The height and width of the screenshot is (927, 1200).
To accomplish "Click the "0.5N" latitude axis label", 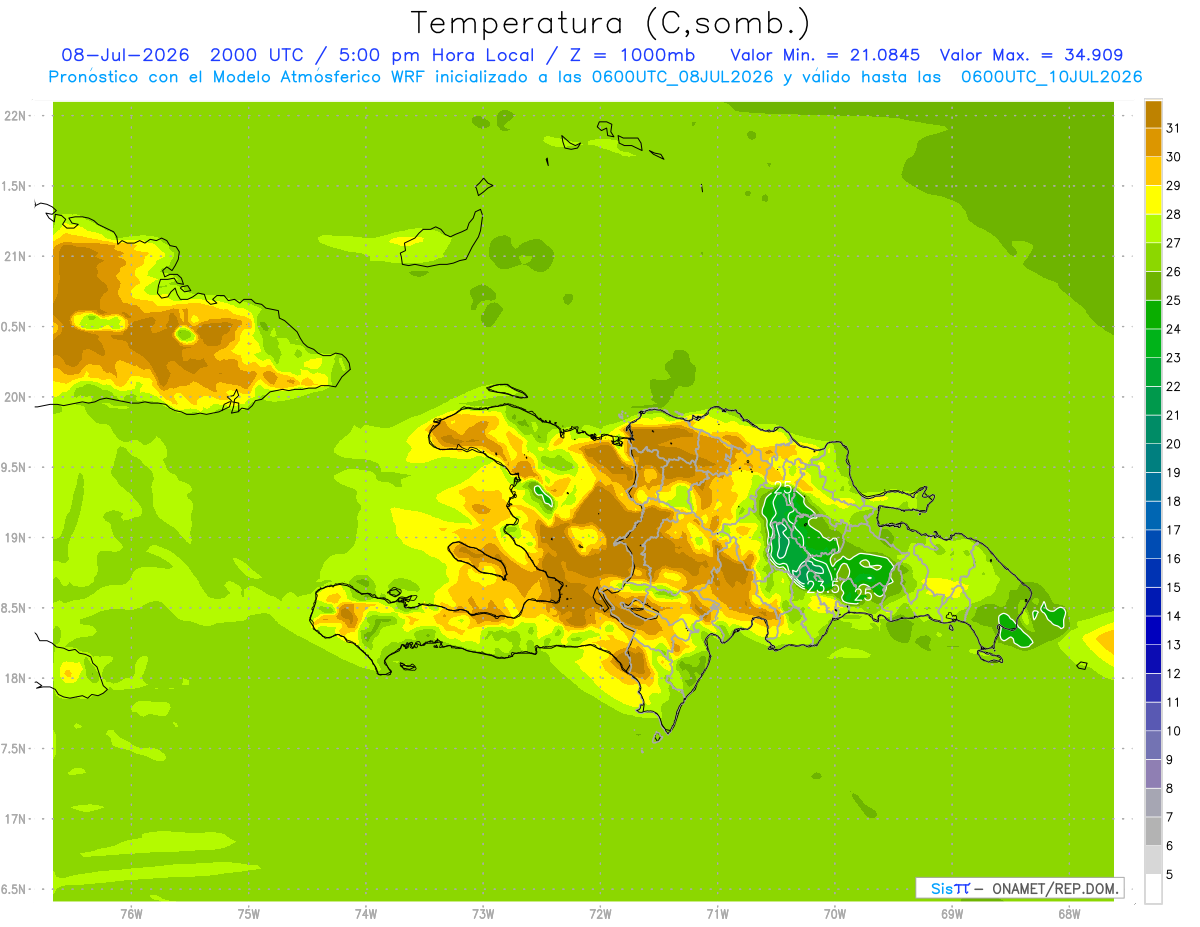I will point(14,327).
